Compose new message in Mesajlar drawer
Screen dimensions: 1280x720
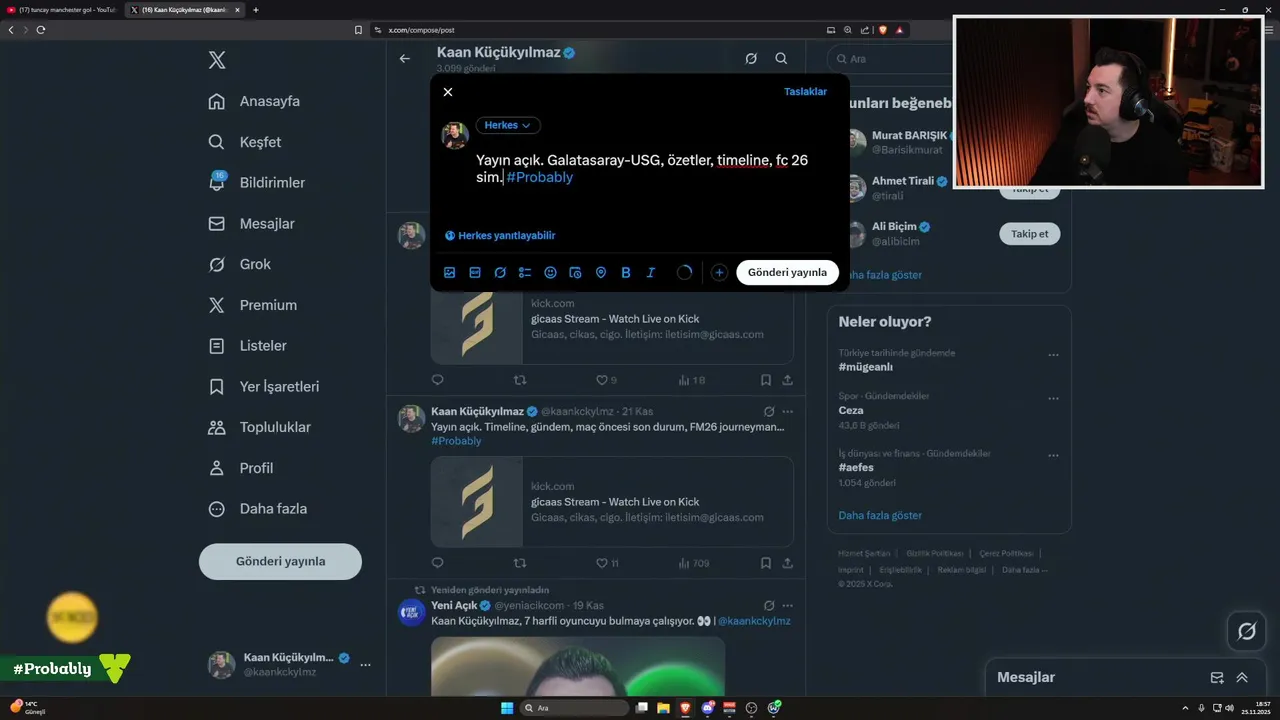pos(1217,677)
